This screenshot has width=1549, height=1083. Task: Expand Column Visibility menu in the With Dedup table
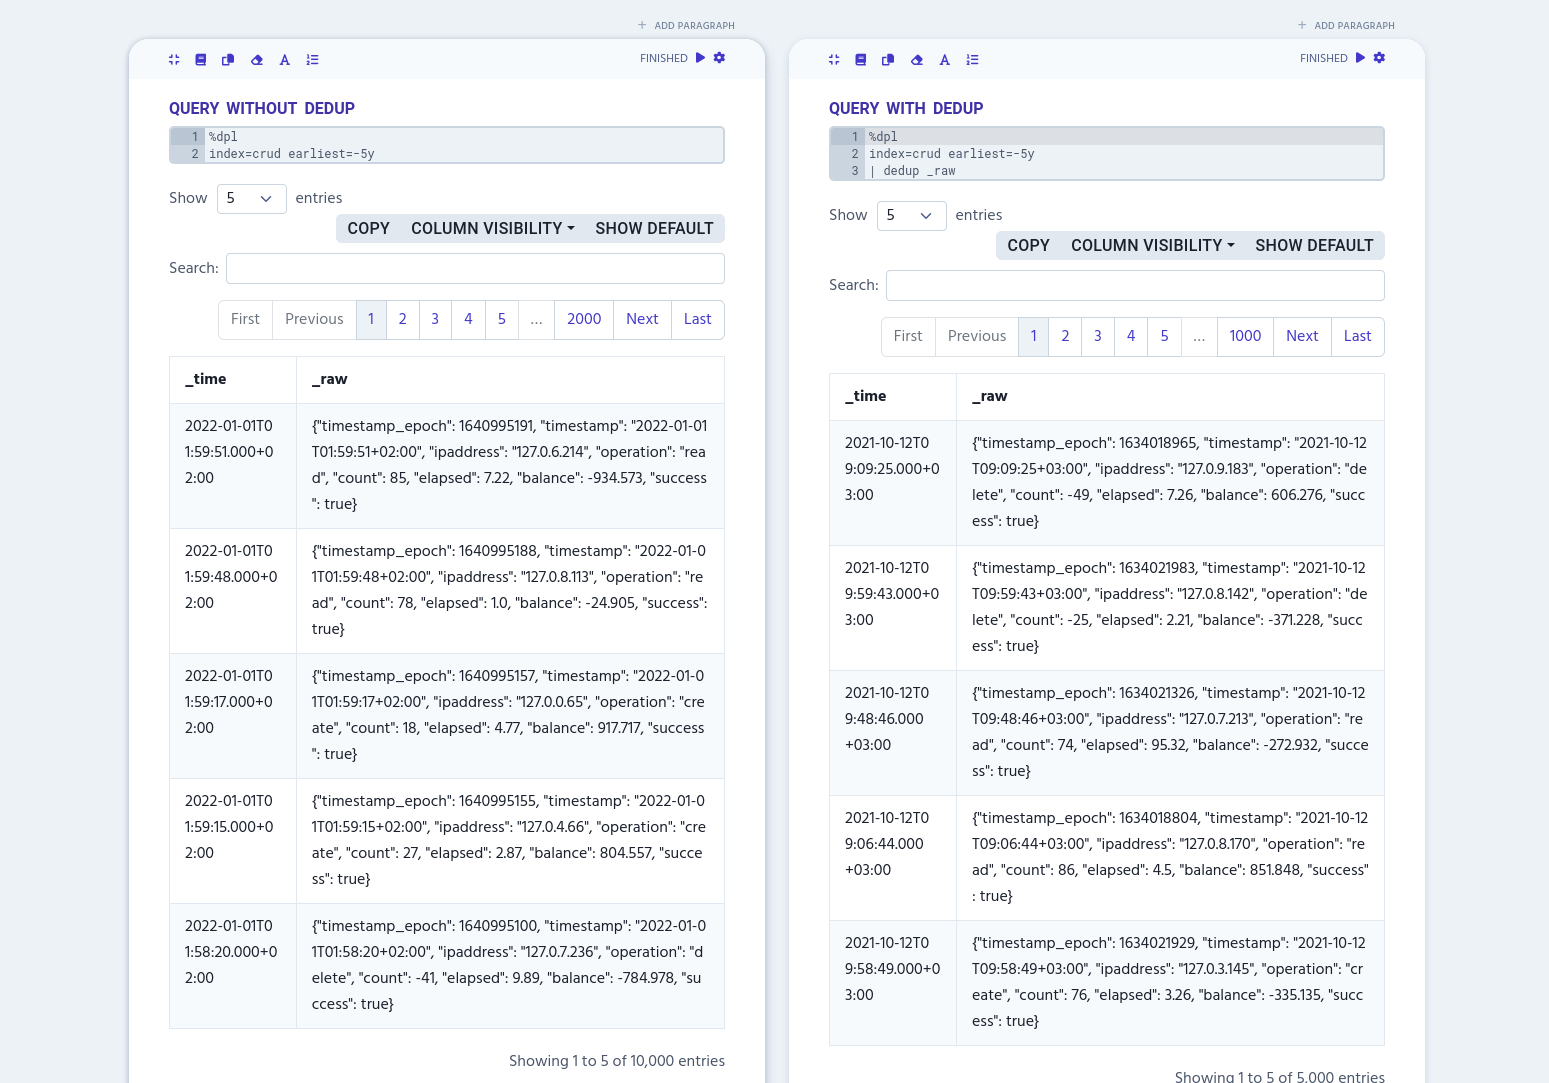(x=1152, y=245)
